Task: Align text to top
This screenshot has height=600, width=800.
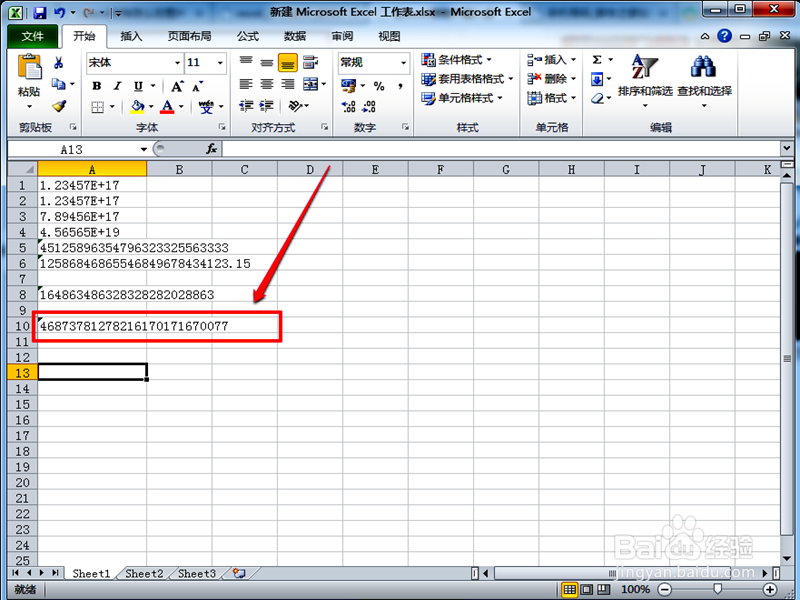Action: click(x=246, y=62)
